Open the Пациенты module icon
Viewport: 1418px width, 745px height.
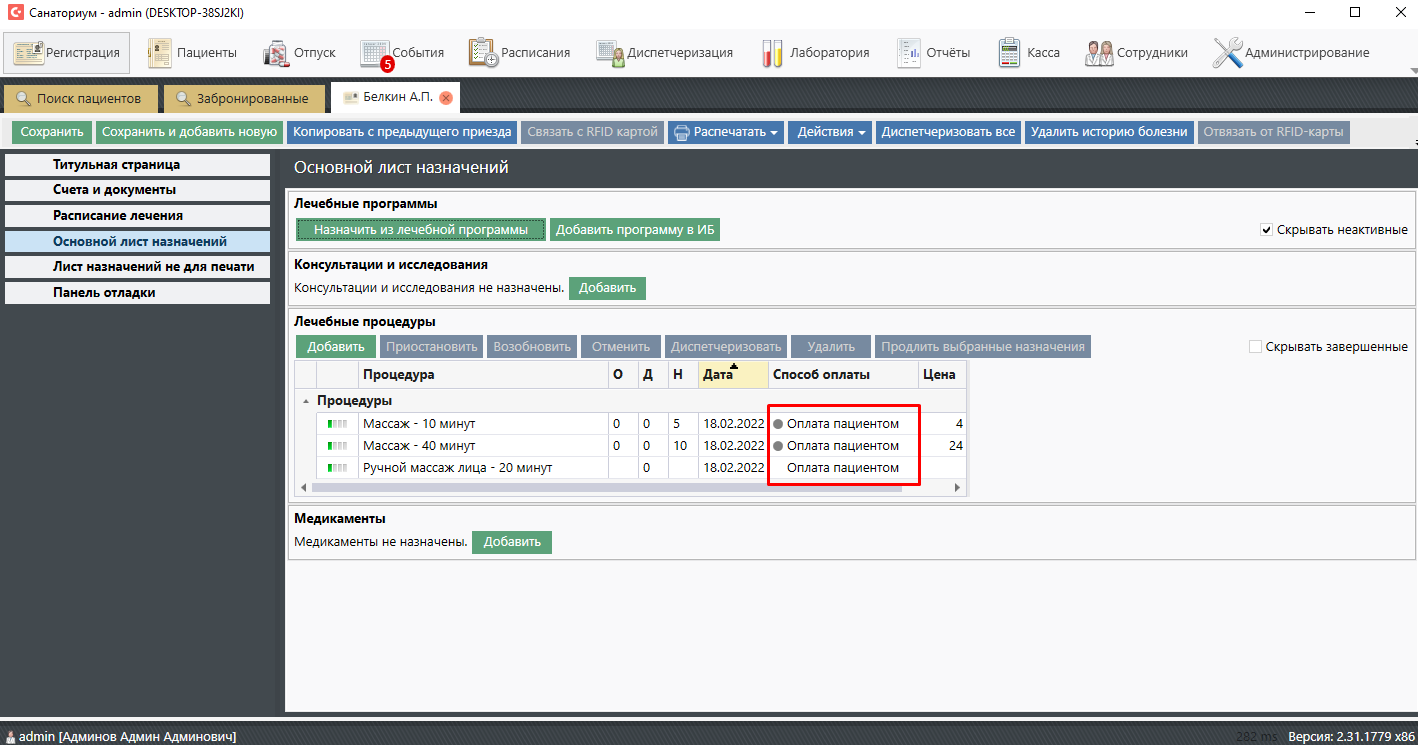tap(160, 53)
